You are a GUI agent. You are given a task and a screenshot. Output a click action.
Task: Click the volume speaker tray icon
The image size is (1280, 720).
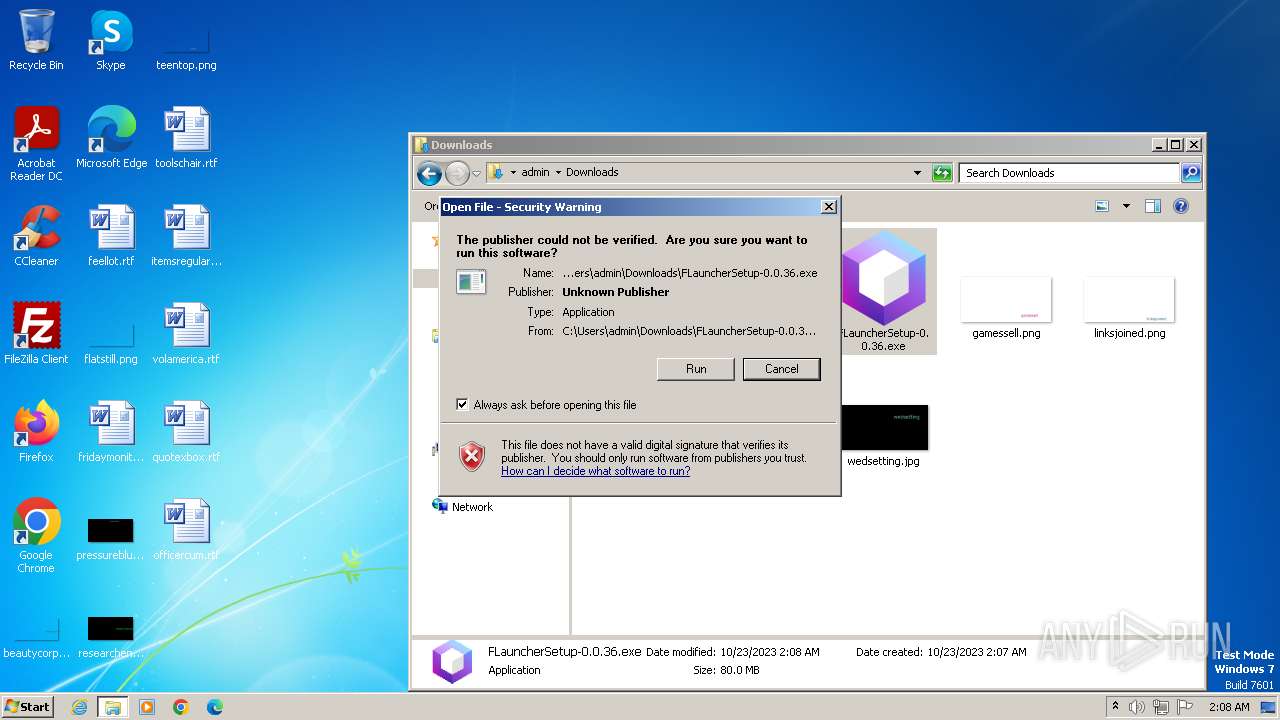point(1137,707)
